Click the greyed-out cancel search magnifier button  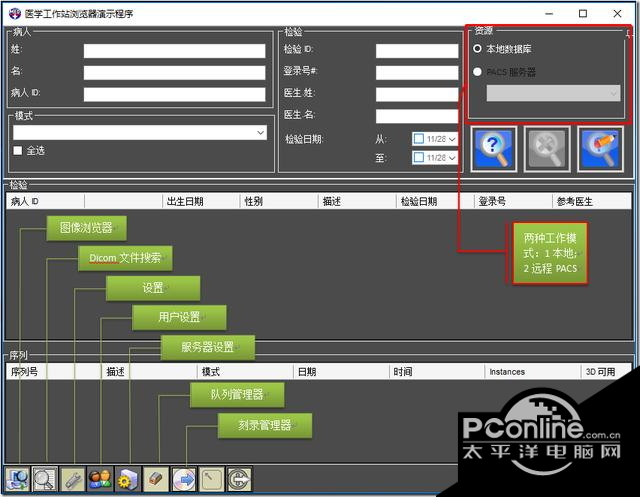(547, 149)
